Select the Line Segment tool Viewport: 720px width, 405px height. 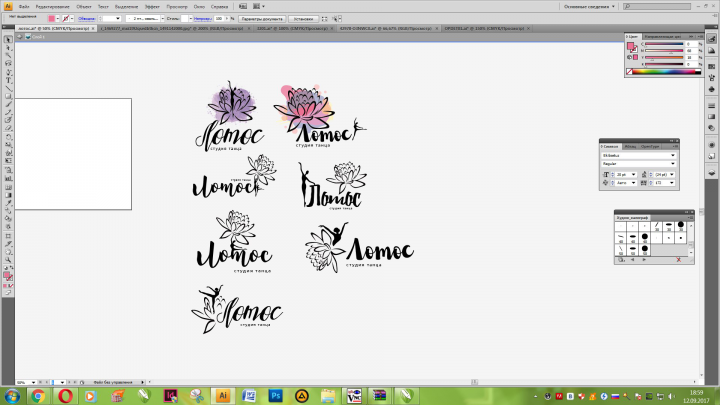click(8, 88)
